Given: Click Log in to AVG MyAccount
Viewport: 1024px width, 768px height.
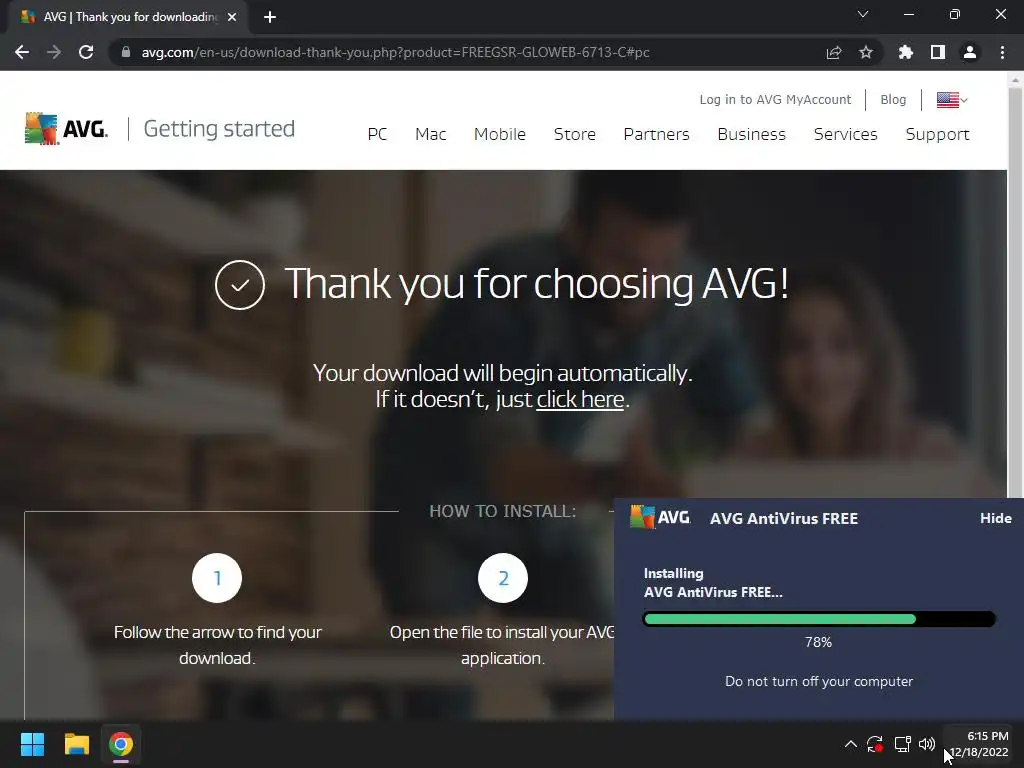Looking at the screenshot, I should 775,99.
